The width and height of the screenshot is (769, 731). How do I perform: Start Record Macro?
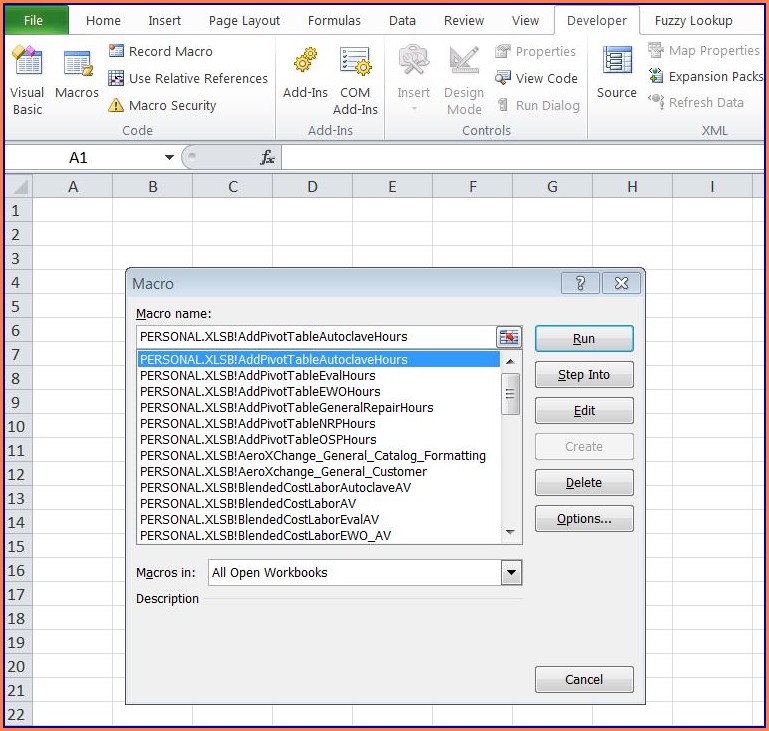click(161, 51)
